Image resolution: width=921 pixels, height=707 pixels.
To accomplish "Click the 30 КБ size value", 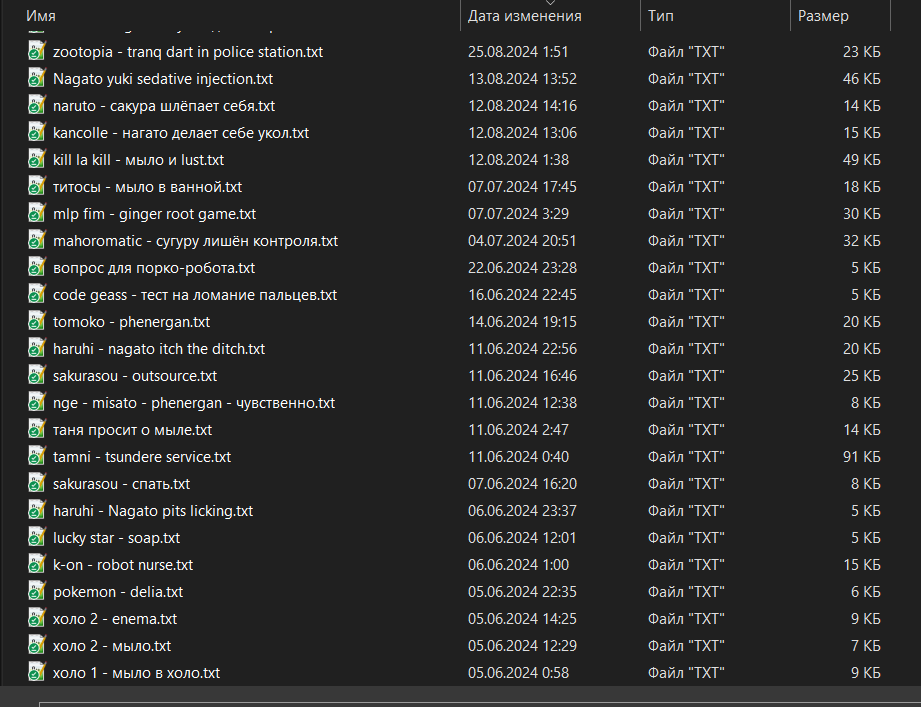I will (x=862, y=214).
